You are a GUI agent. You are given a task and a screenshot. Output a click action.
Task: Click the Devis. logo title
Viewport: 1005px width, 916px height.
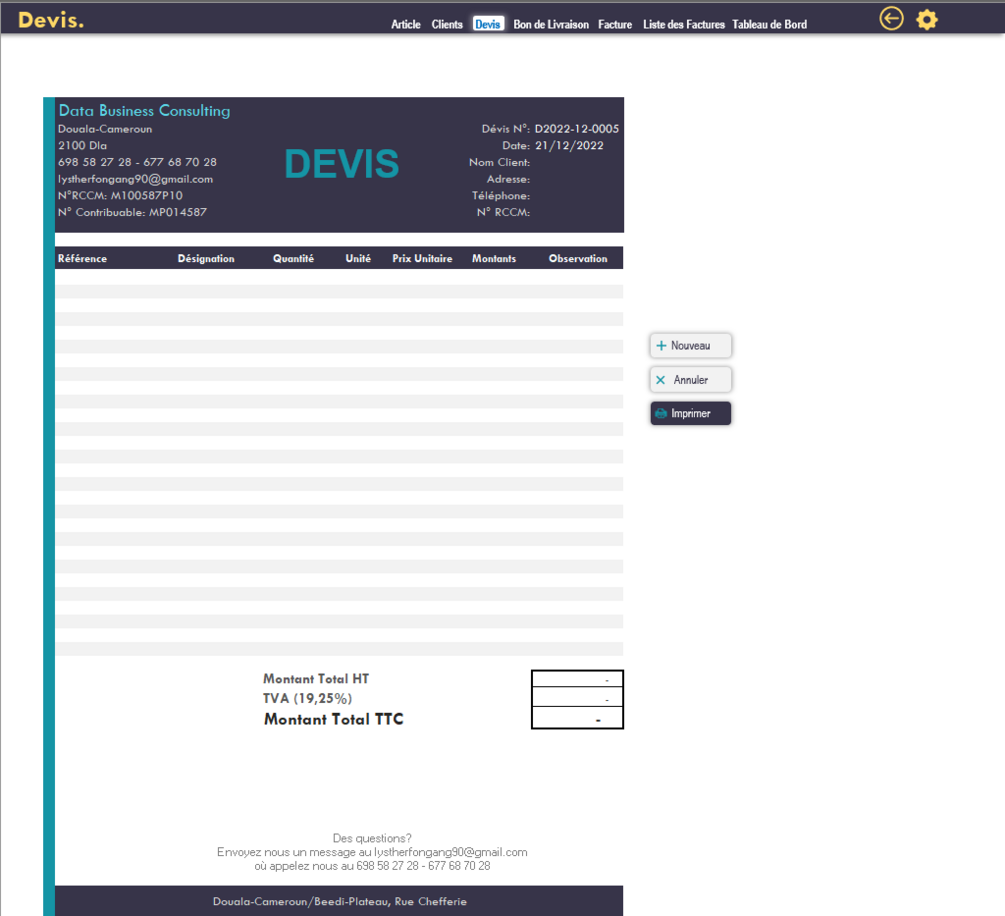(51, 20)
